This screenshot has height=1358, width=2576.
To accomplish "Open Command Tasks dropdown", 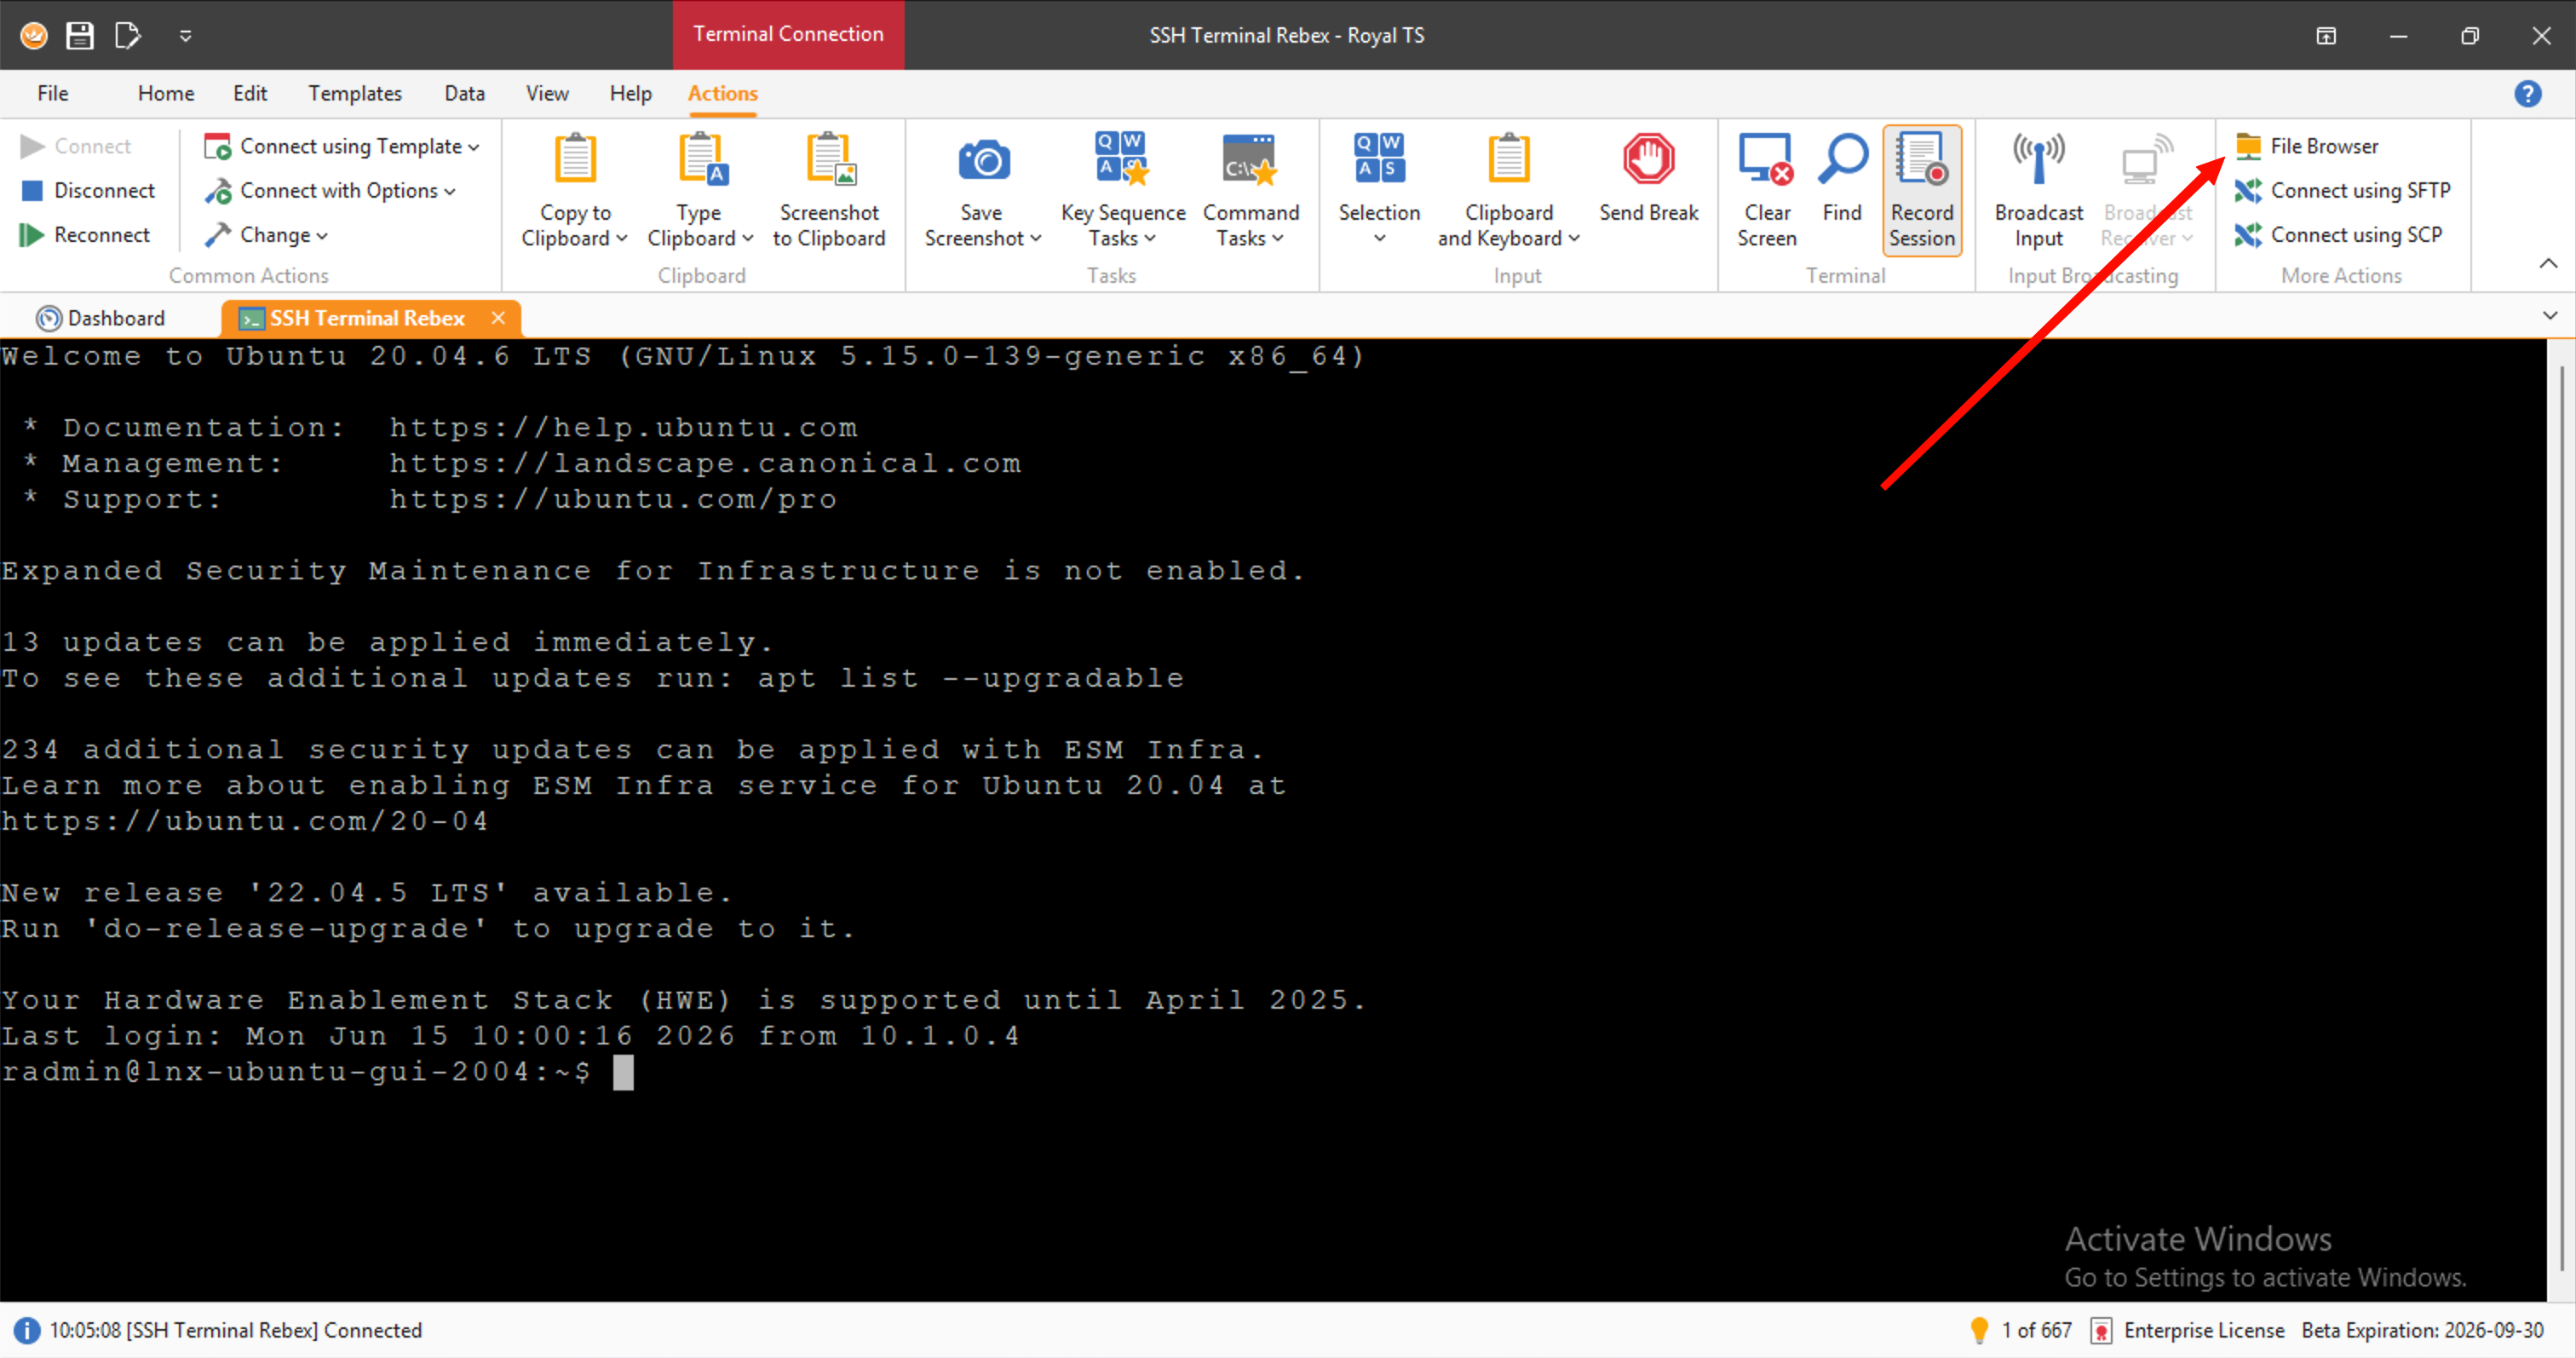I will pos(1250,190).
